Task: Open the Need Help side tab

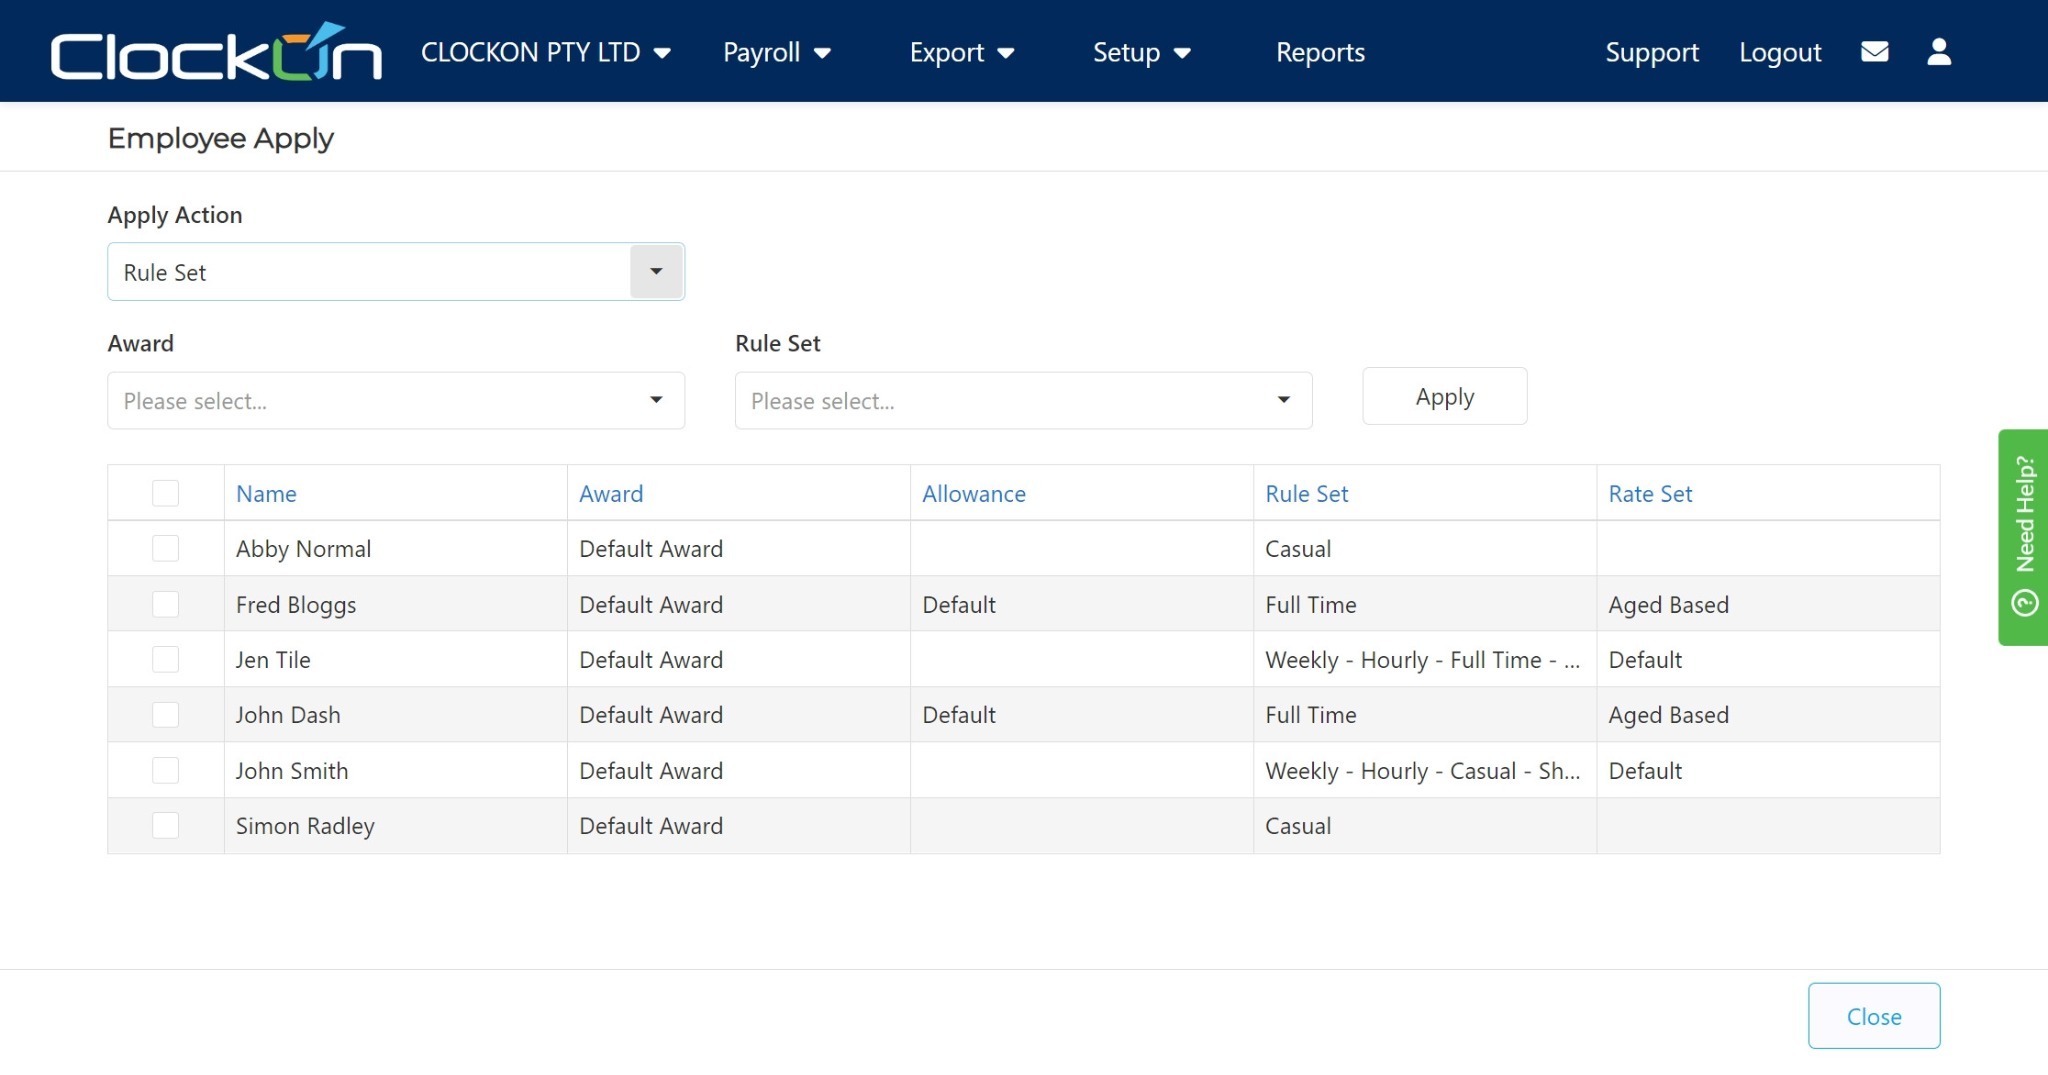Action: click(2023, 537)
